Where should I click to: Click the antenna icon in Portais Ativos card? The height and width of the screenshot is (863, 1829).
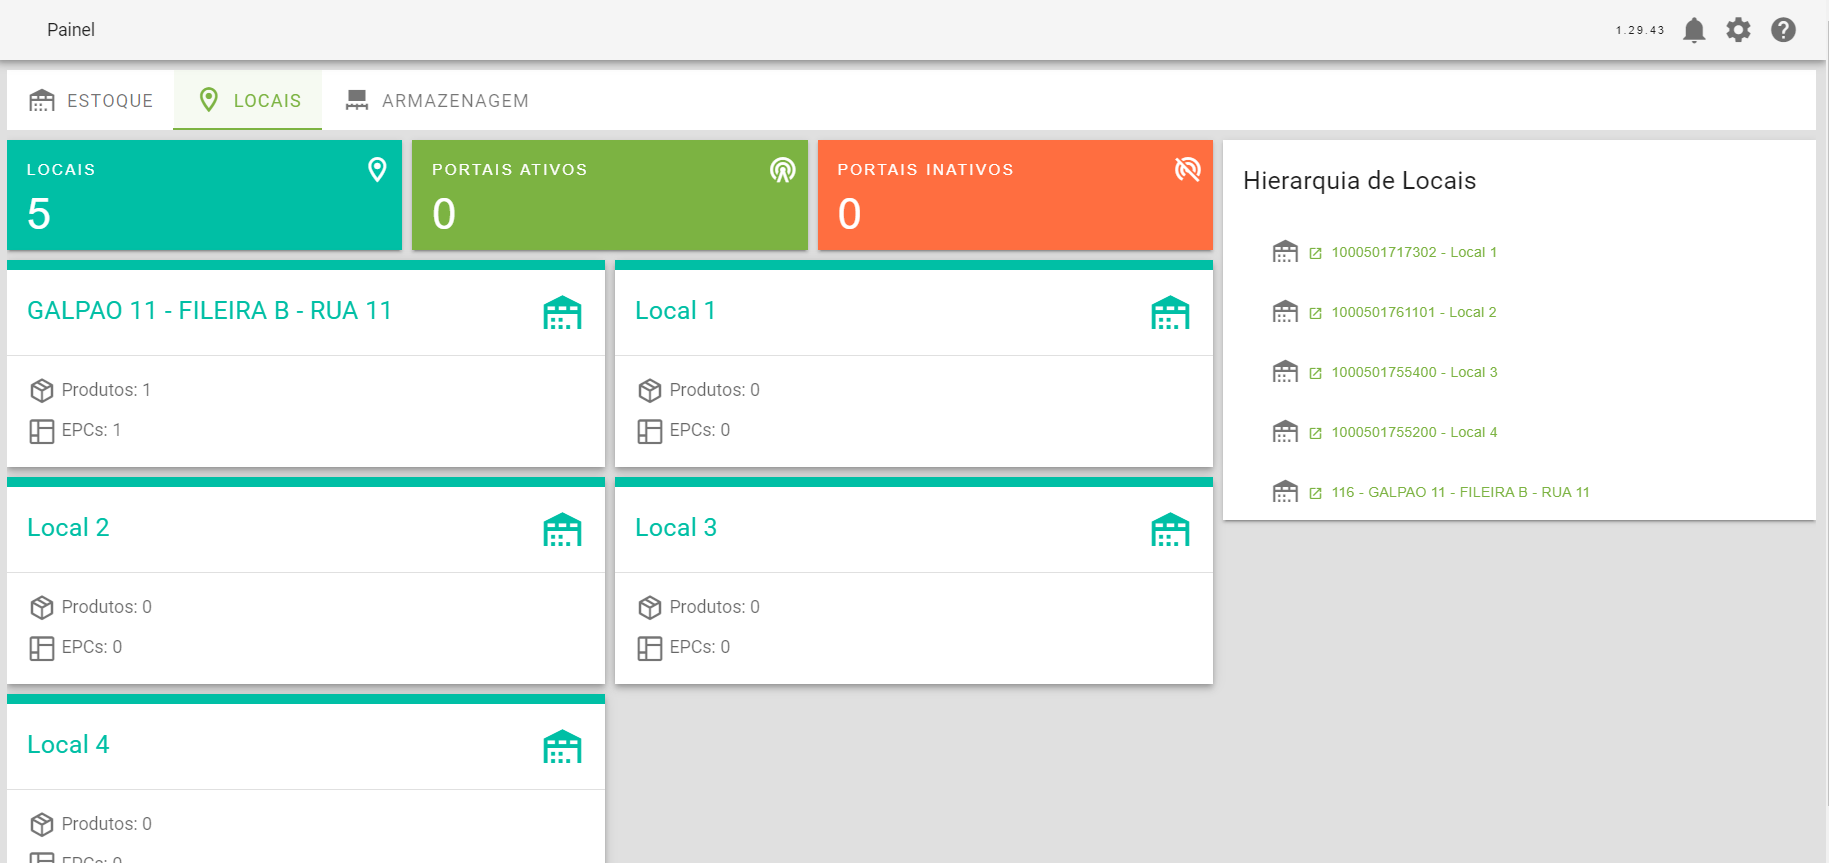[x=783, y=170]
